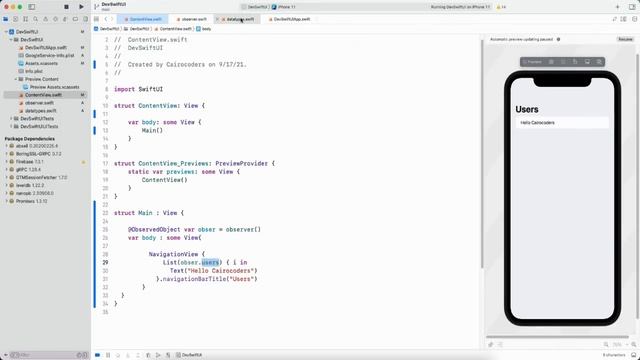Toggle breakpoints in the debug bar
This screenshot has height=360, width=640.
point(98,355)
